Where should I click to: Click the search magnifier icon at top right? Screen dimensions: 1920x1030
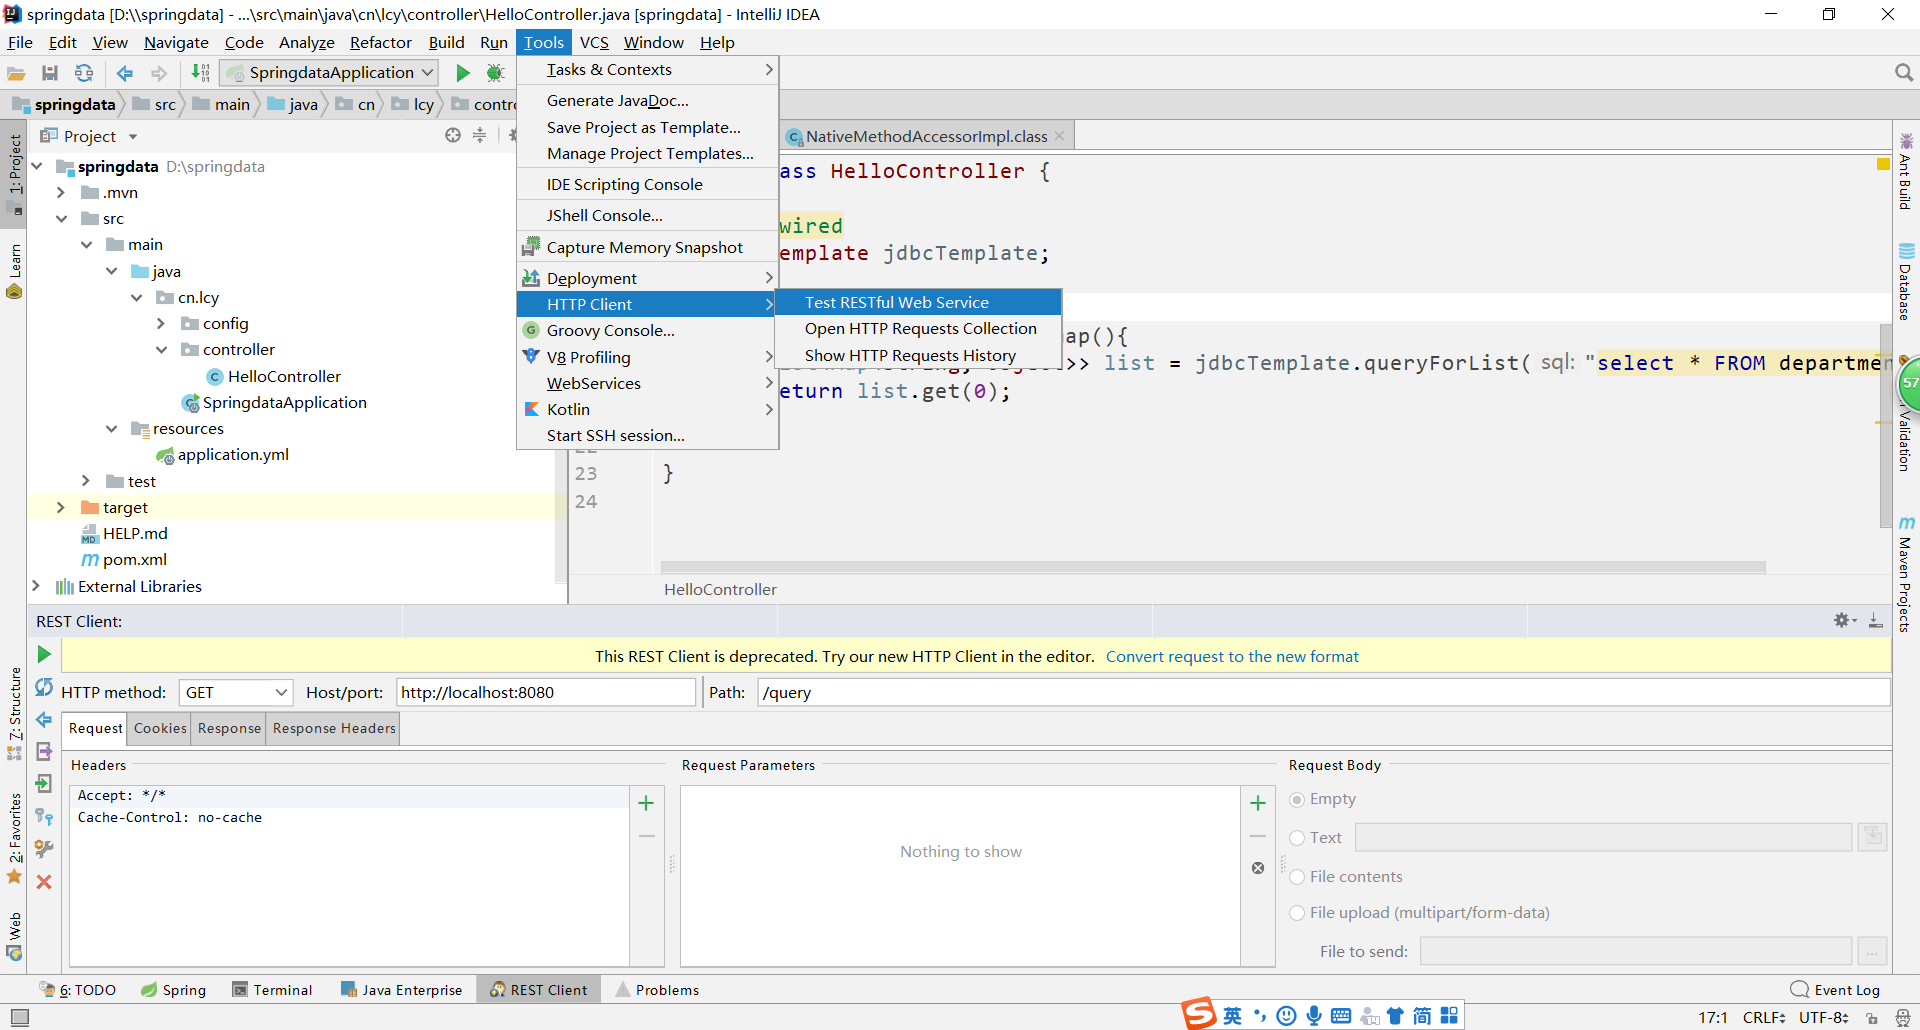(x=1903, y=73)
